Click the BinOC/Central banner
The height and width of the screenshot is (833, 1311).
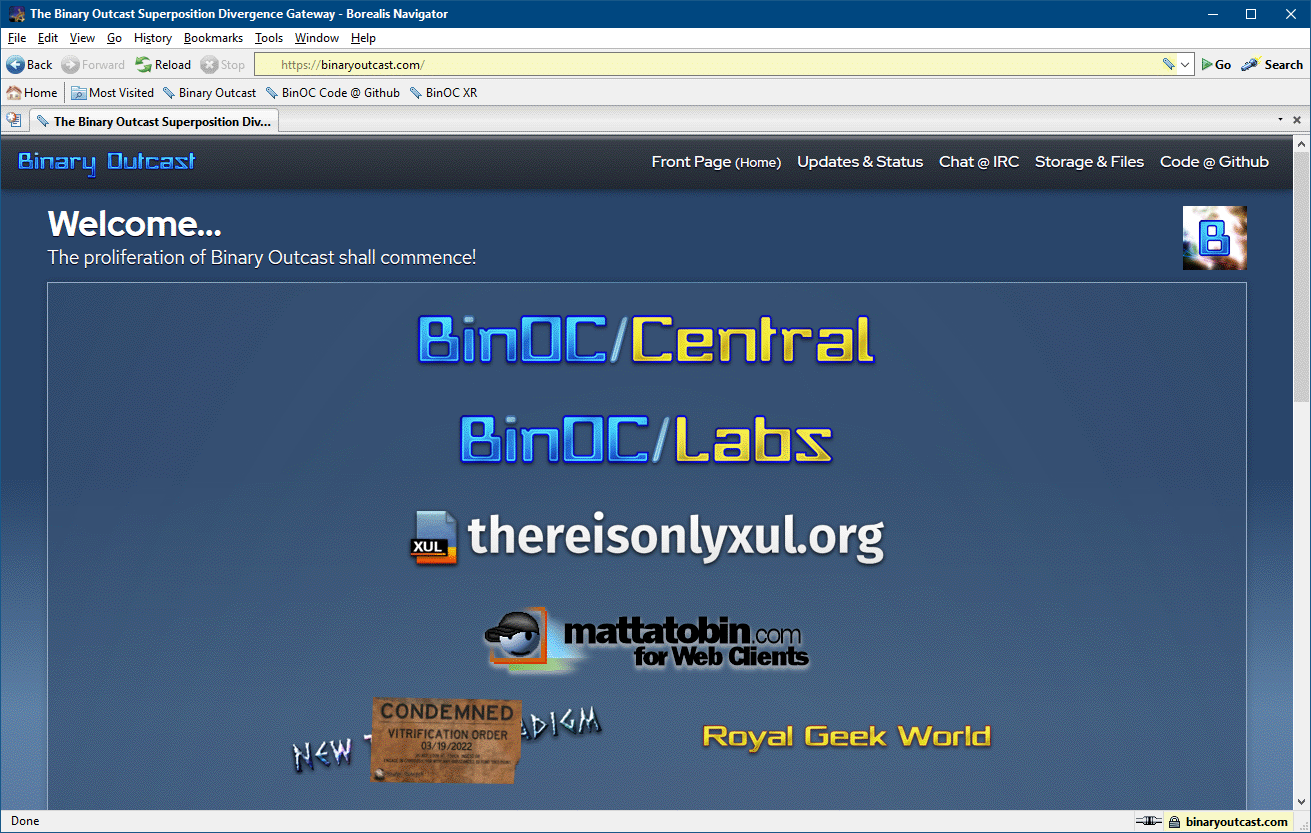click(x=646, y=340)
